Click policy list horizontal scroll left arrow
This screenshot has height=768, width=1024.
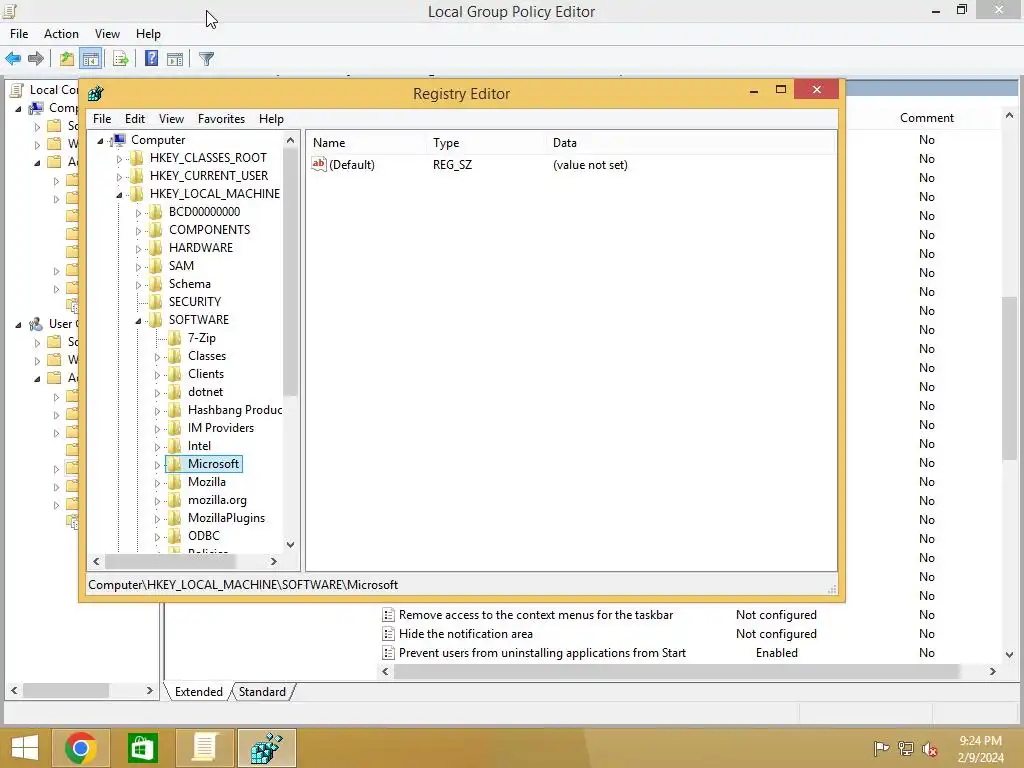pos(385,671)
